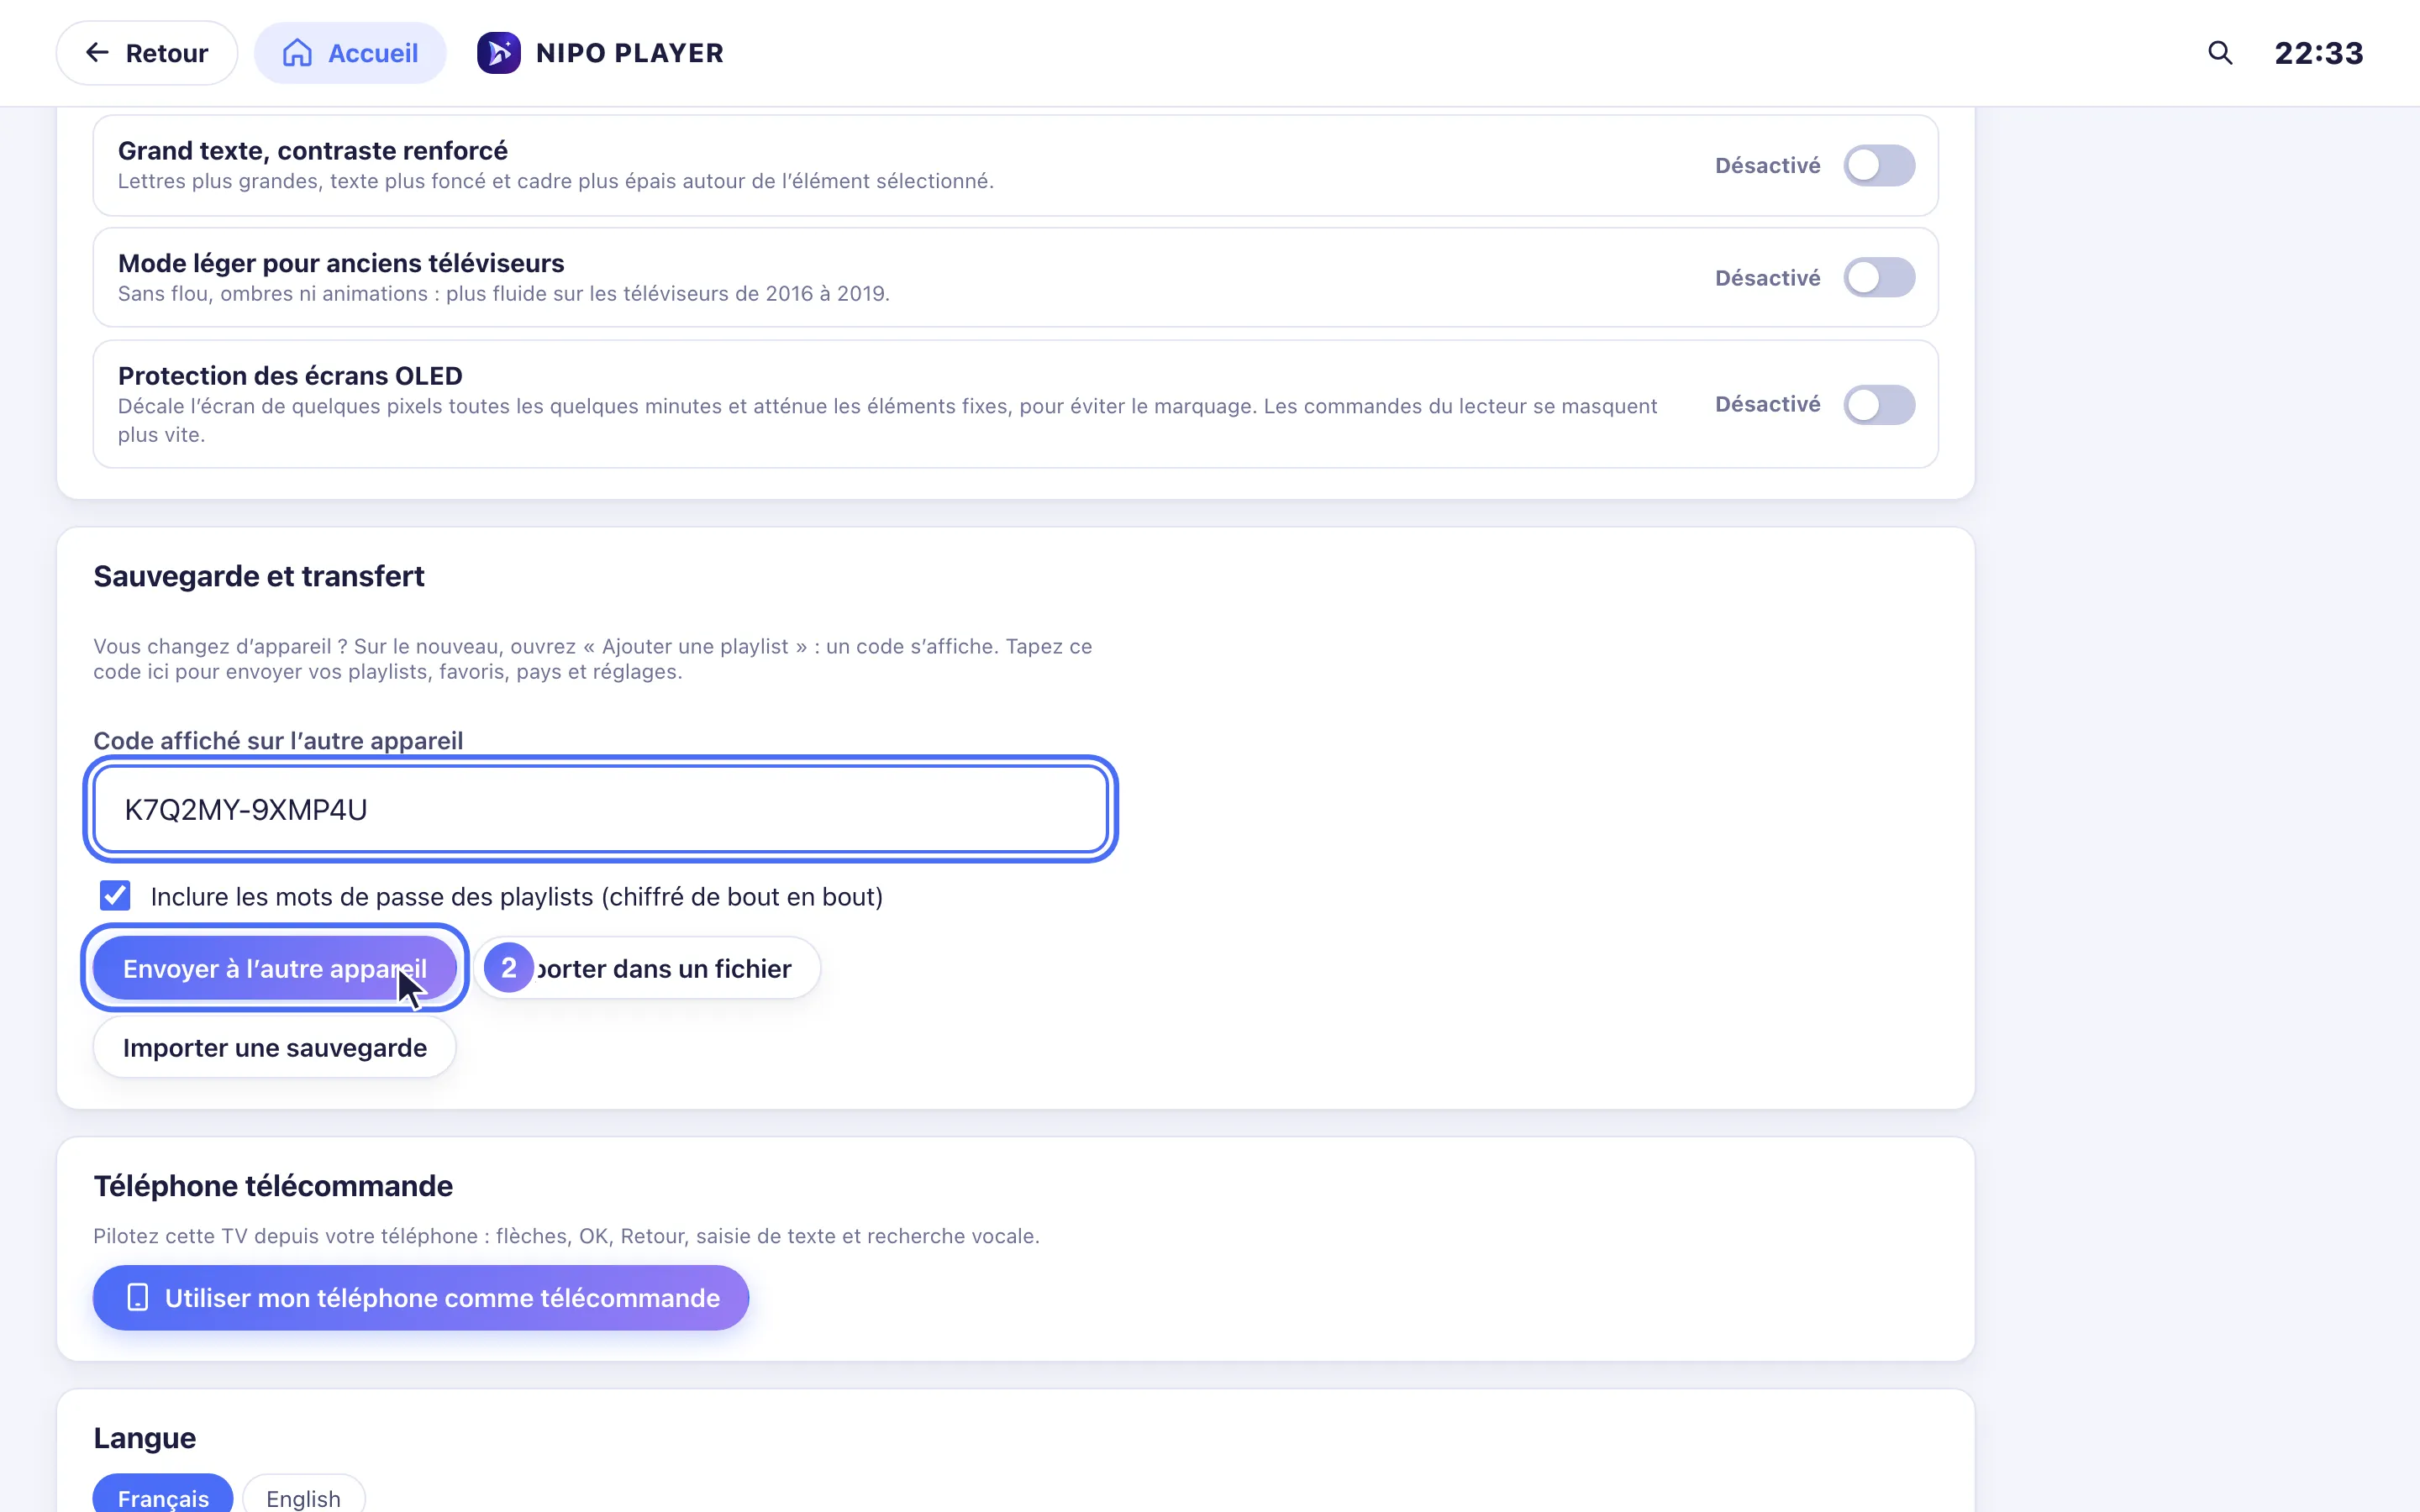The height and width of the screenshot is (1512, 2420).
Task: Click the NIPO PLAYER title text
Action: 630,53
